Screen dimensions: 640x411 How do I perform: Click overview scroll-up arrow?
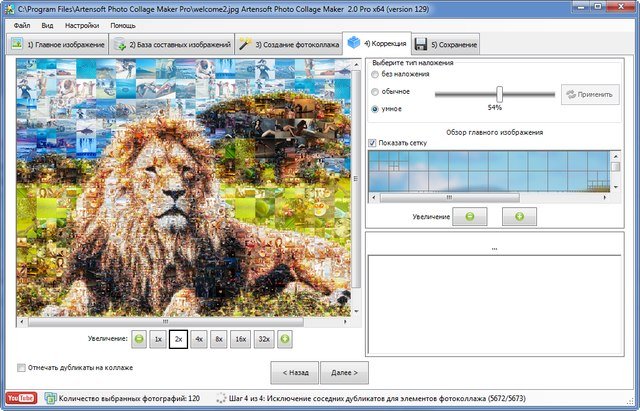[616, 156]
